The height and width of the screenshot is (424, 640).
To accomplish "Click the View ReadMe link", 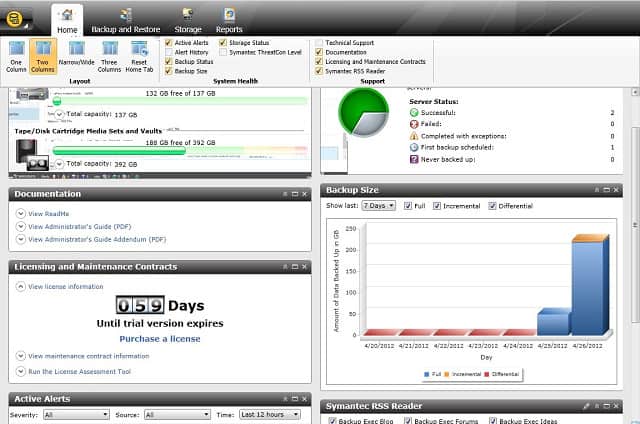I will click(x=49, y=213).
